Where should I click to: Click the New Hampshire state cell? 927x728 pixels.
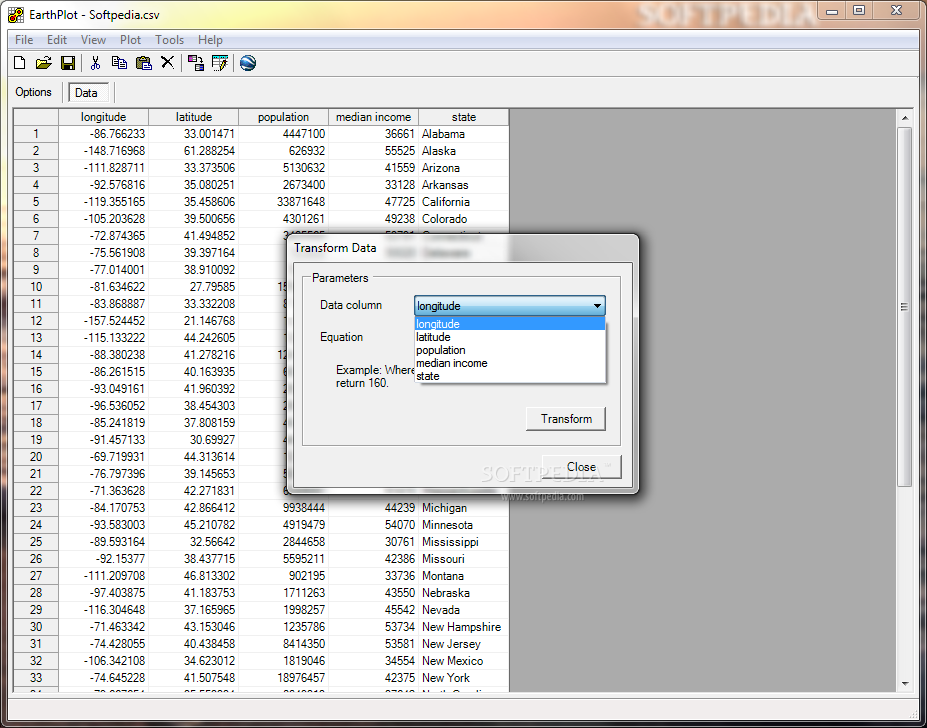coord(464,627)
